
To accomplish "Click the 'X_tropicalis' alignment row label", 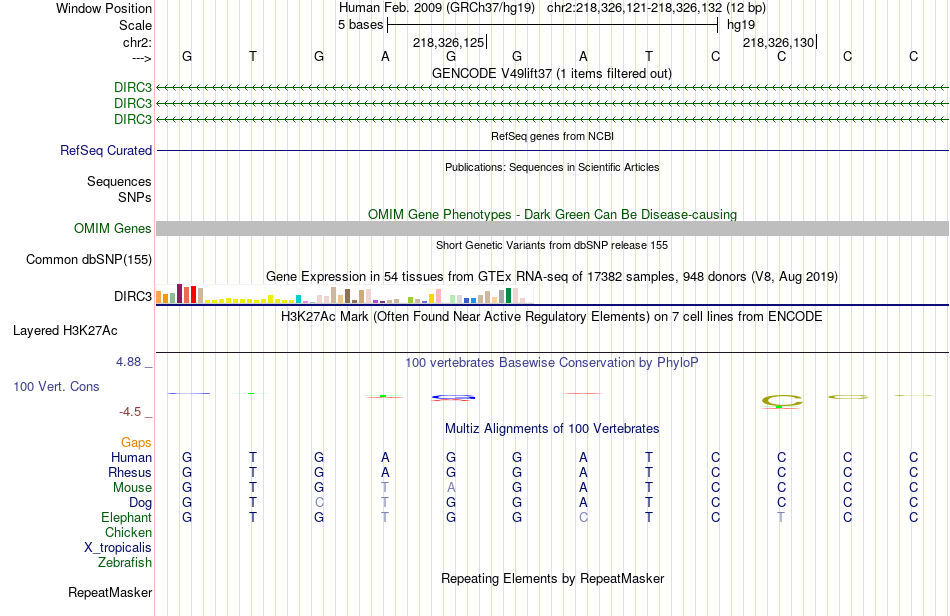I will pos(118,548).
